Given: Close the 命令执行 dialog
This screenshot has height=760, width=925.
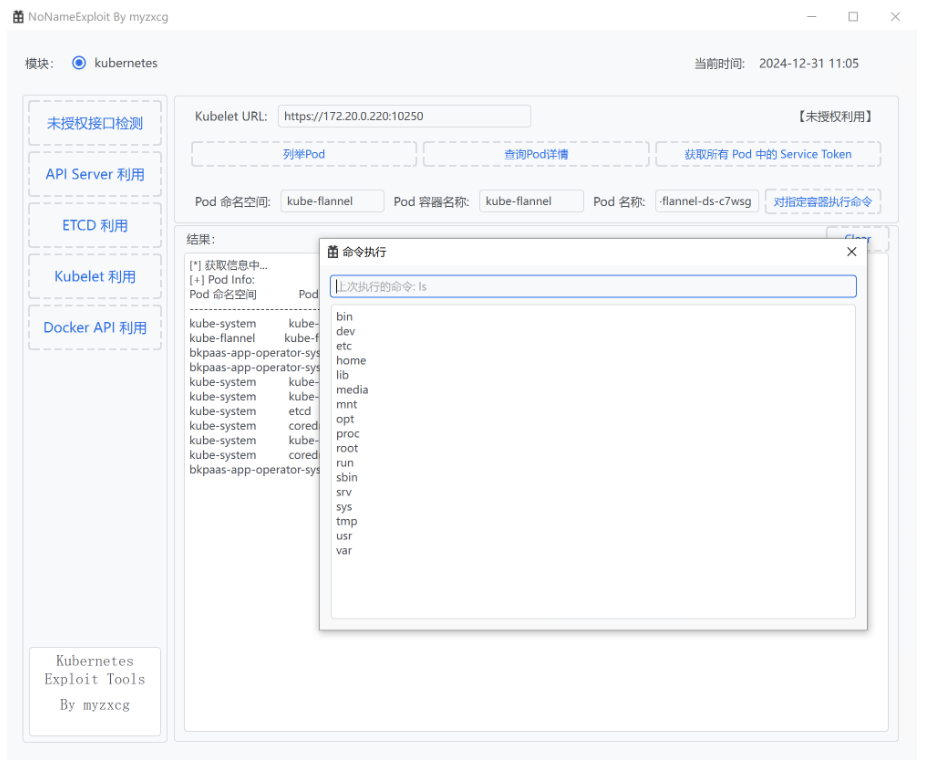Looking at the screenshot, I should point(851,252).
